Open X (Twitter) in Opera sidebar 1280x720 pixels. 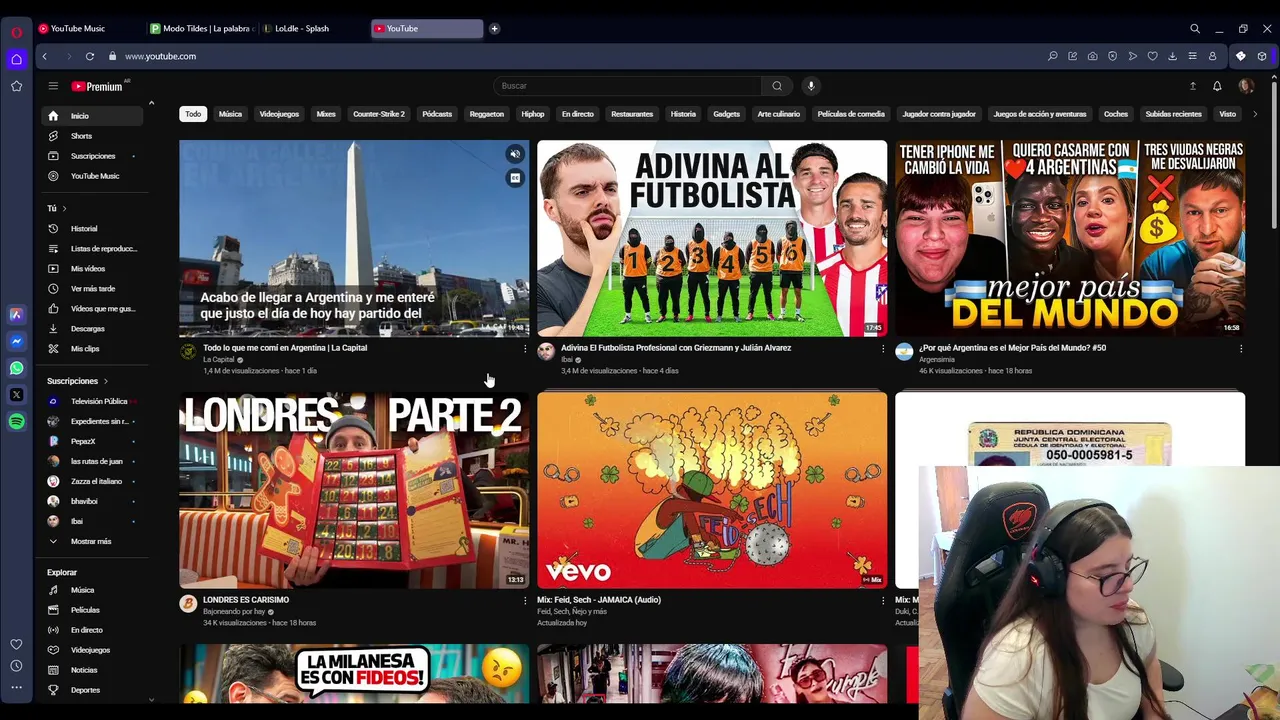point(16,395)
